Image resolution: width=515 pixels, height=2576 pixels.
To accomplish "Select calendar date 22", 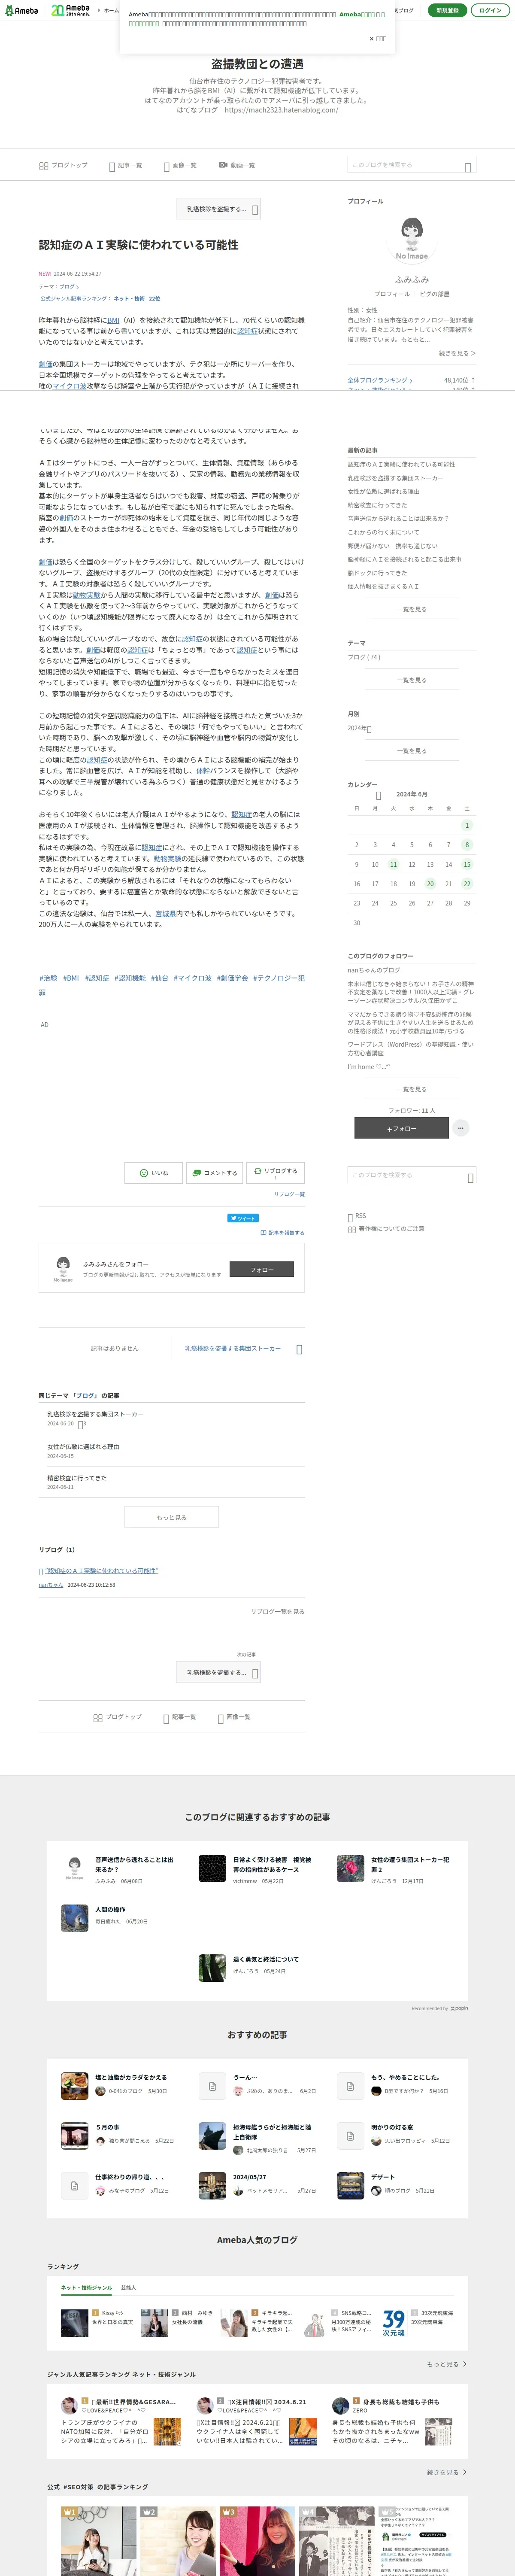I will (466, 884).
